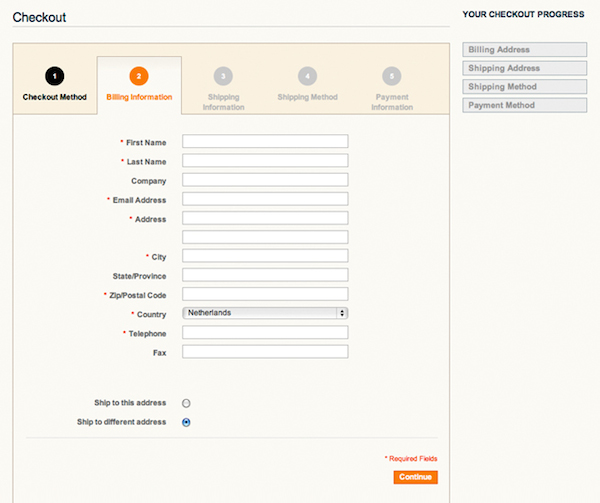The width and height of the screenshot is (600, 503).
Task: Focus the Fax input field
Action: (x=265, y=351)
